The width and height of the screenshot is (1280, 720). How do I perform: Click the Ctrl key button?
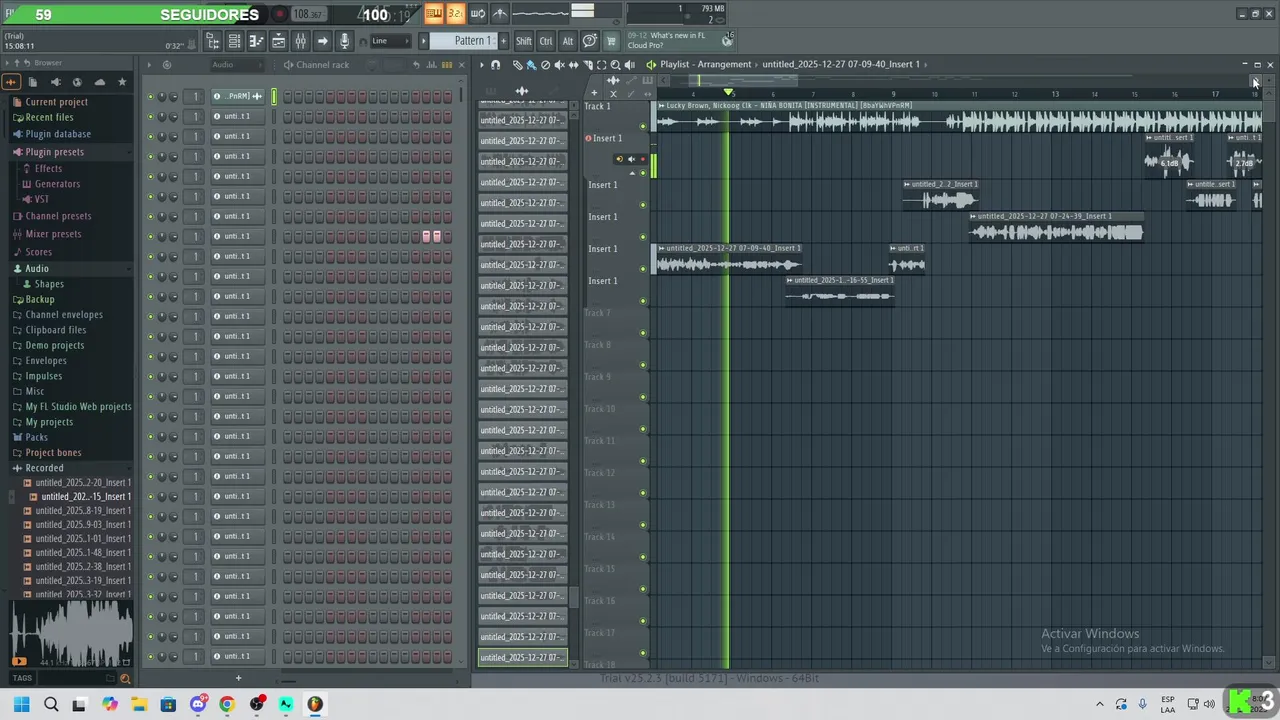point(546,41)
